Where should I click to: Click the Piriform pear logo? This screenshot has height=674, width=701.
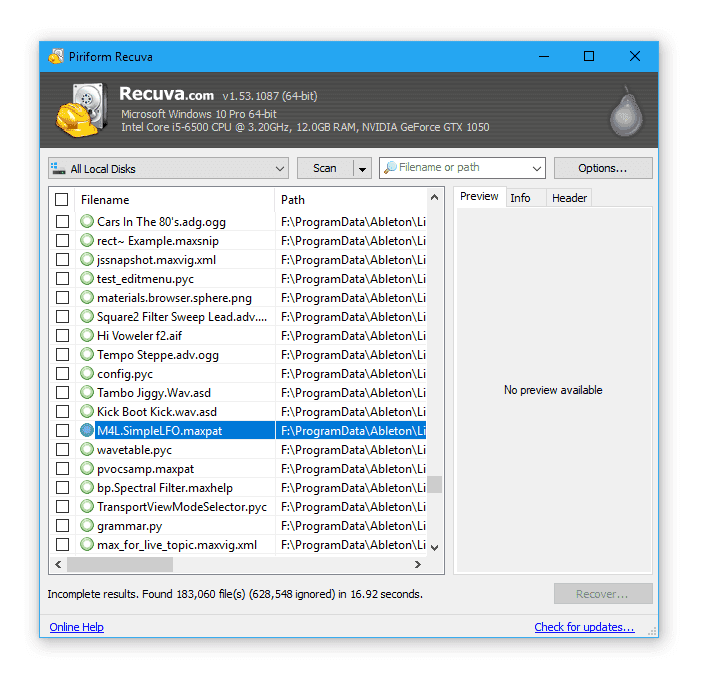626,111
